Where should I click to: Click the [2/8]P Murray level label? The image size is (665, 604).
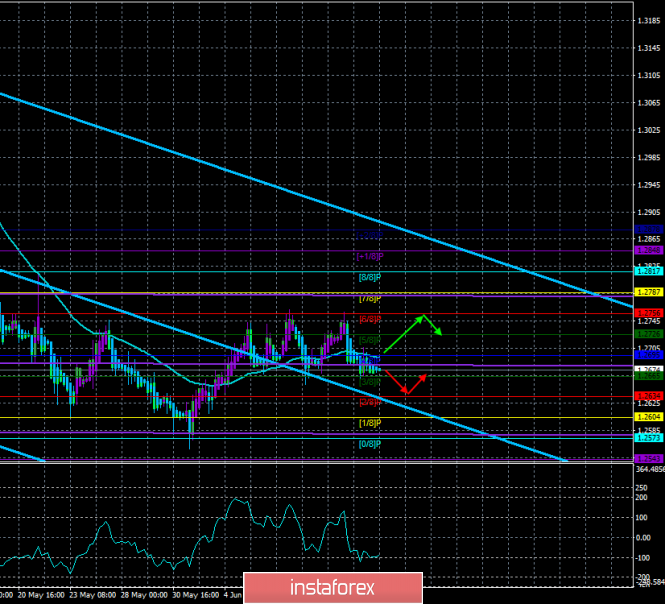tap(370, 402)
